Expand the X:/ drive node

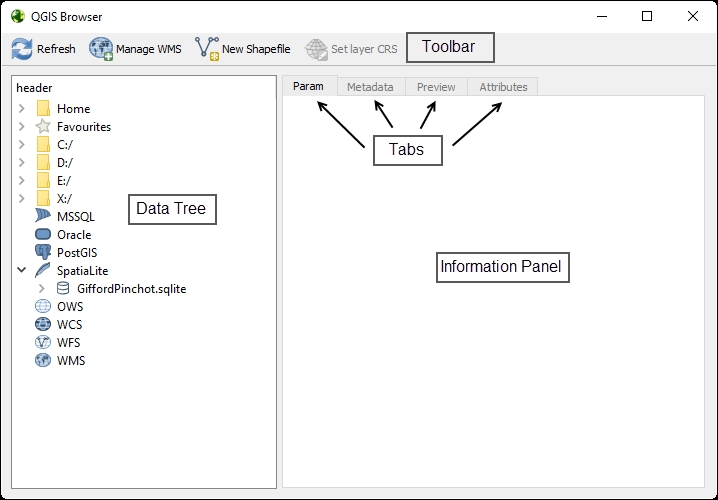coord(22,198)
